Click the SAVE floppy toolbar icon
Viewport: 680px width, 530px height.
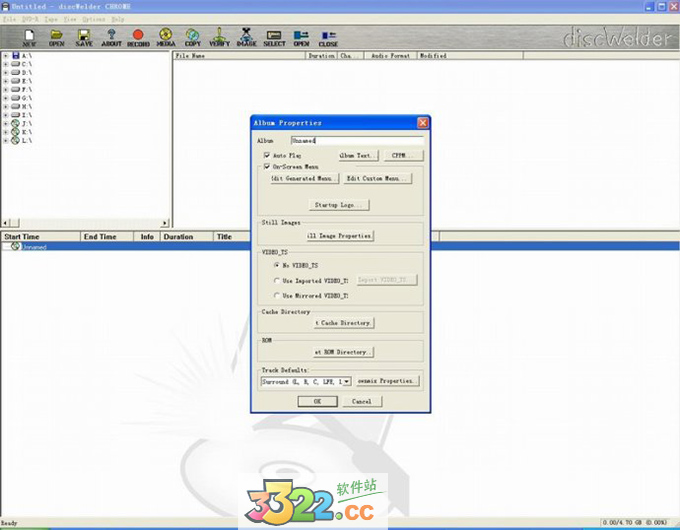coord(84,37)
